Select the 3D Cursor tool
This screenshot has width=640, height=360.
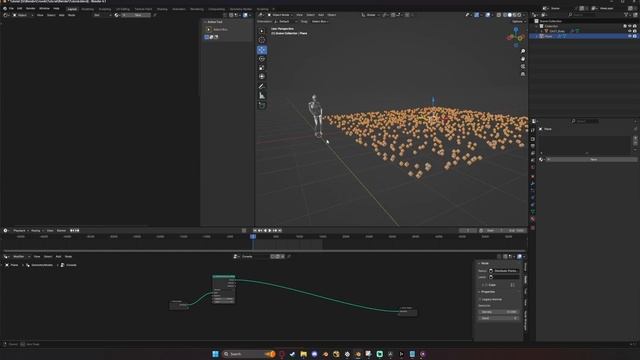[262, 40]
